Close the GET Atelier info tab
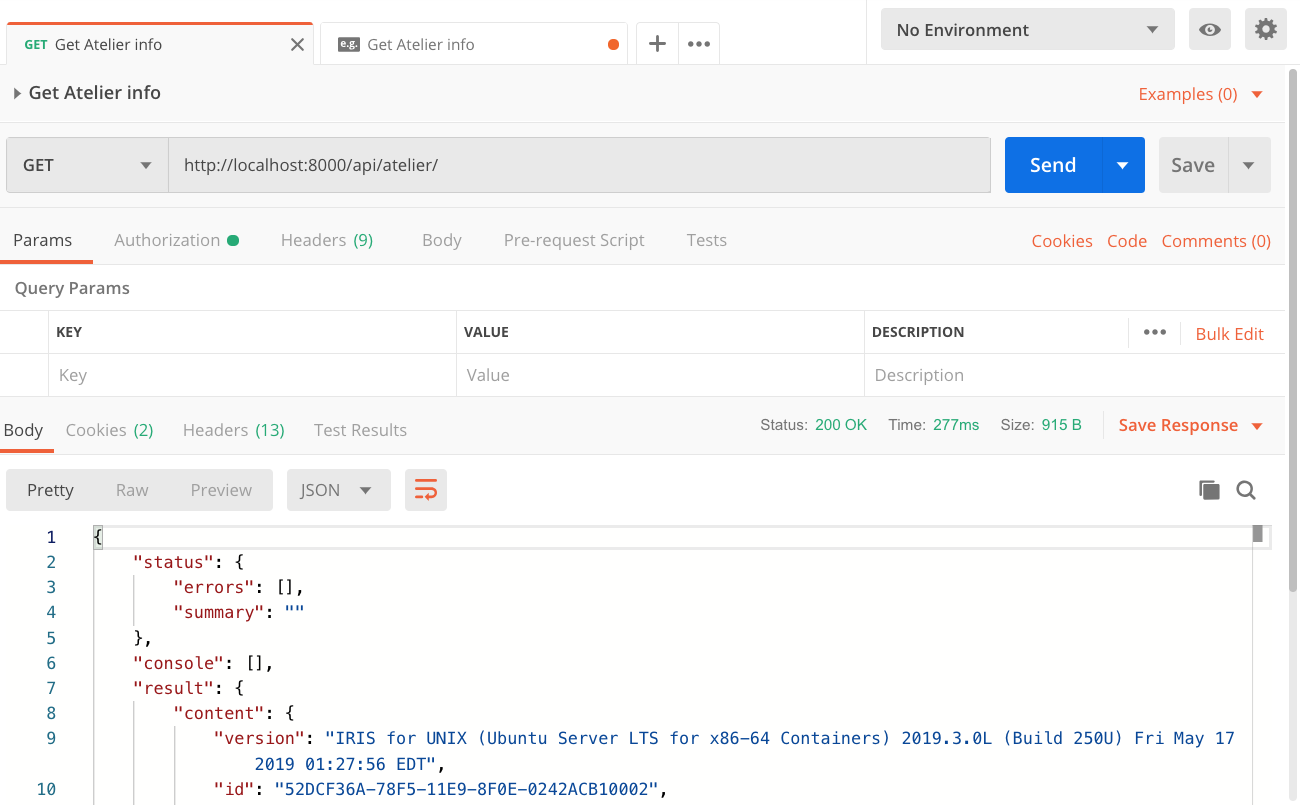This screenshot has height=805, width=1300. [x=297, y=45]
